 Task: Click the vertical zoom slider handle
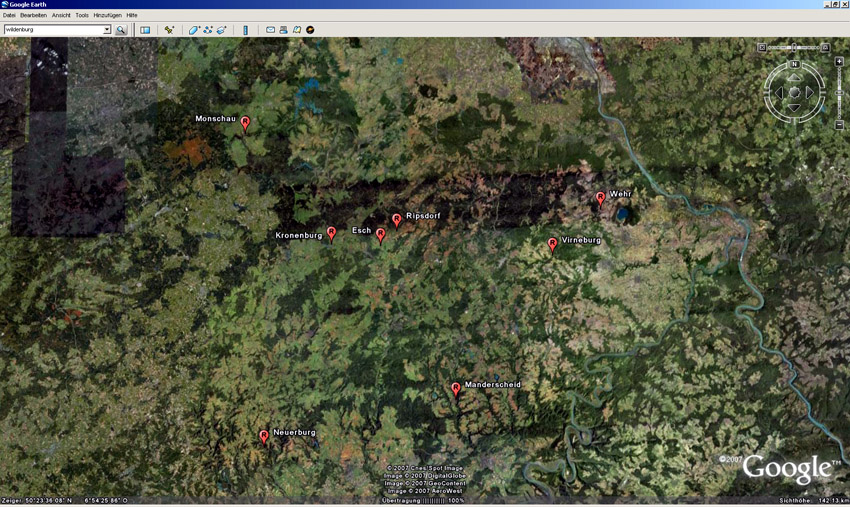[839, 93]
